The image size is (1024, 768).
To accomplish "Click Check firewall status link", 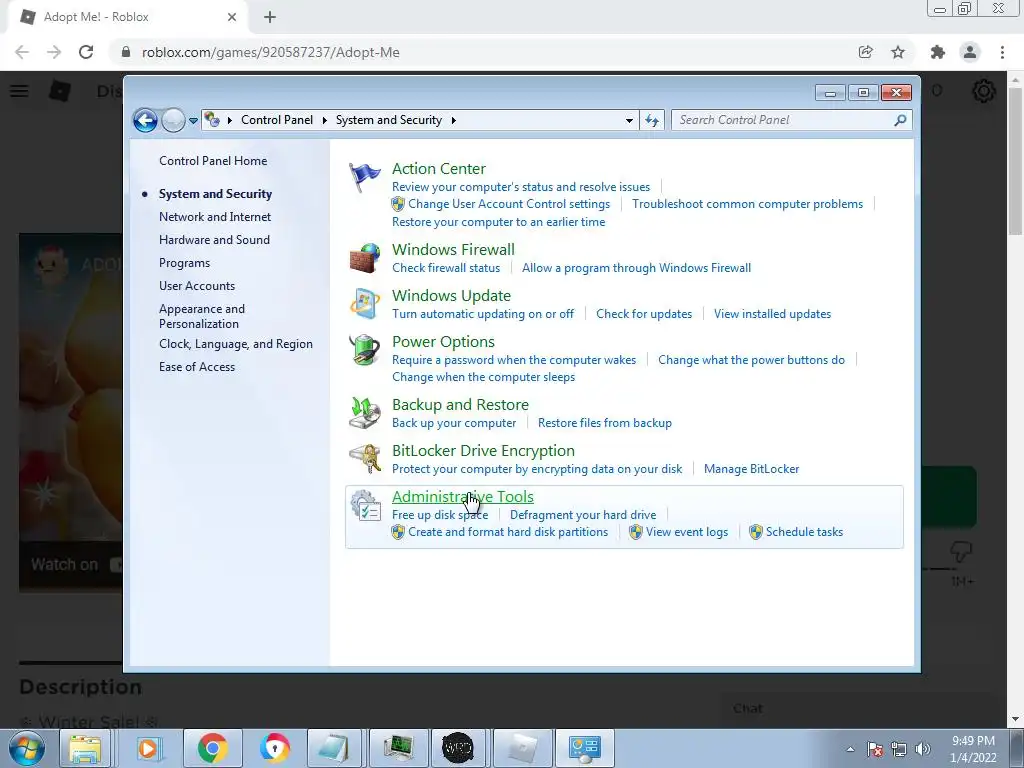I will (x=446, y=268).
